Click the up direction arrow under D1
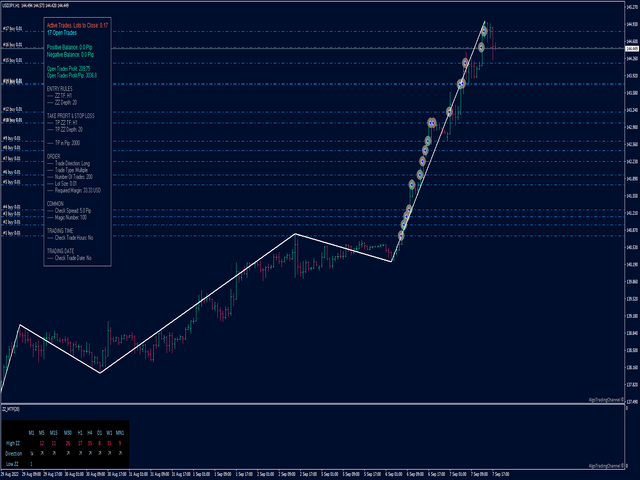The height and width of the screenshot is (480, 640). [100, 453]
